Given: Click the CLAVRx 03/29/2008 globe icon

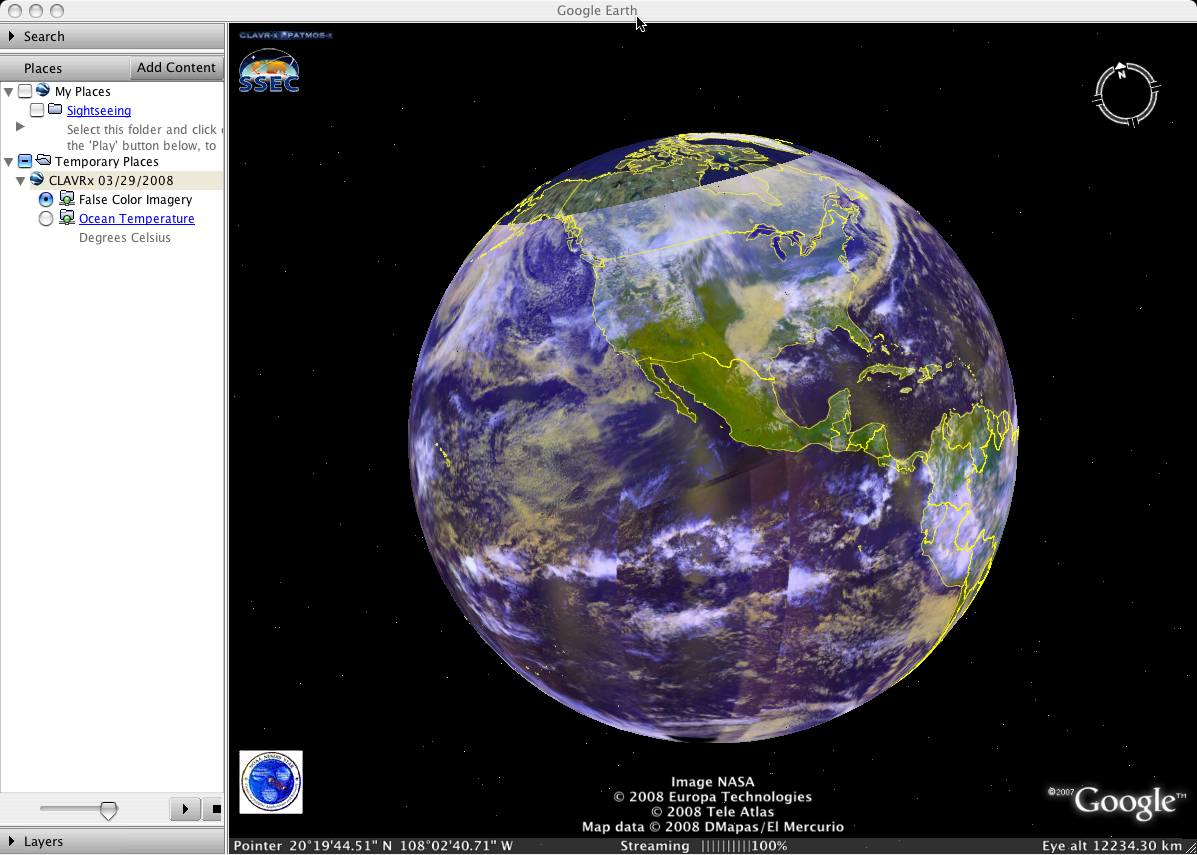Looking at the screenshot, I should click(x=37, y=179).
